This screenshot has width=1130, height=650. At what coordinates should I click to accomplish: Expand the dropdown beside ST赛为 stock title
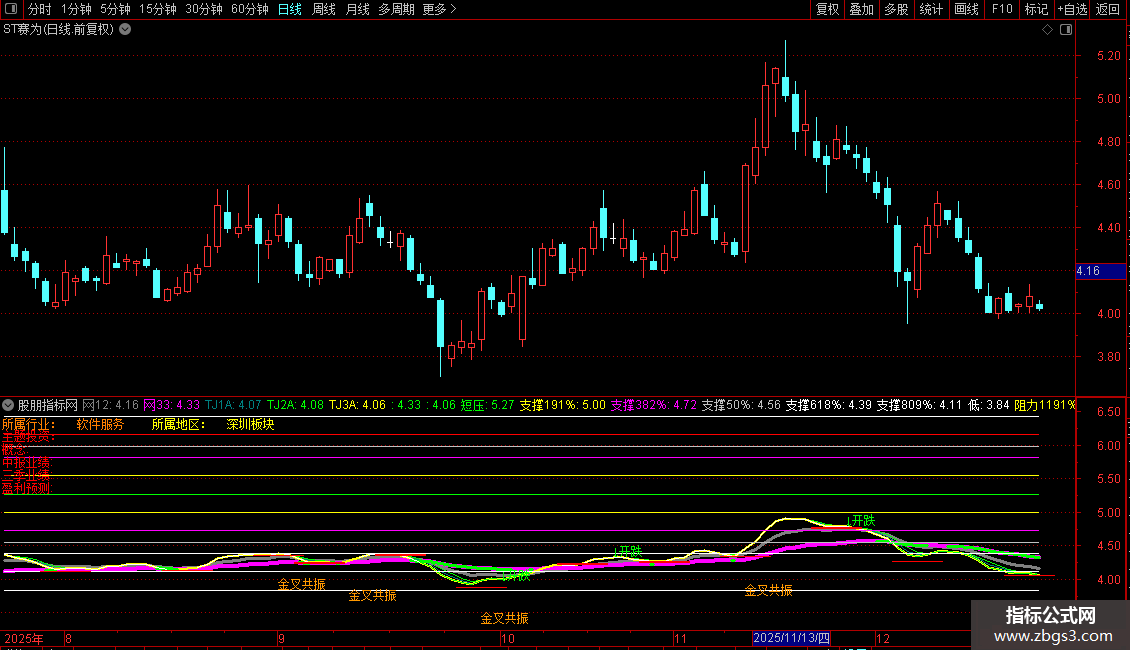pyautogui.click(x=125, y=29)
